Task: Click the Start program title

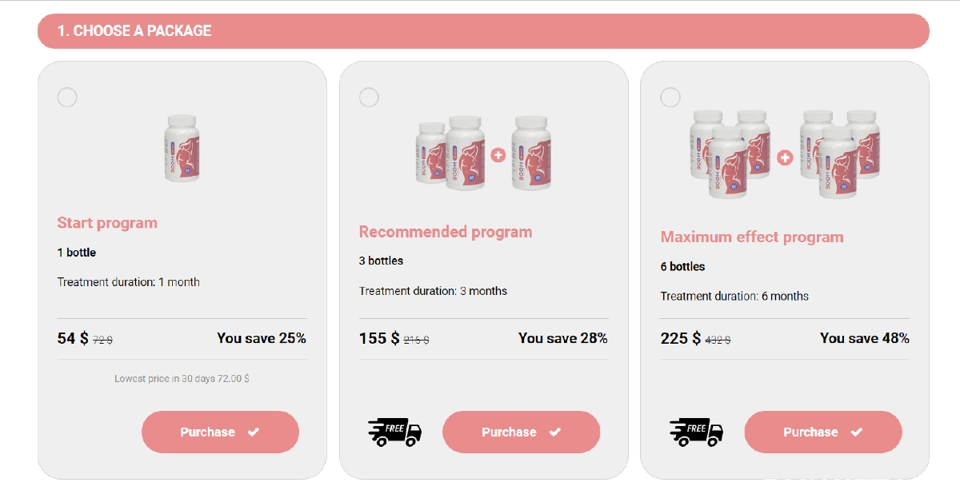Action: 107,223
